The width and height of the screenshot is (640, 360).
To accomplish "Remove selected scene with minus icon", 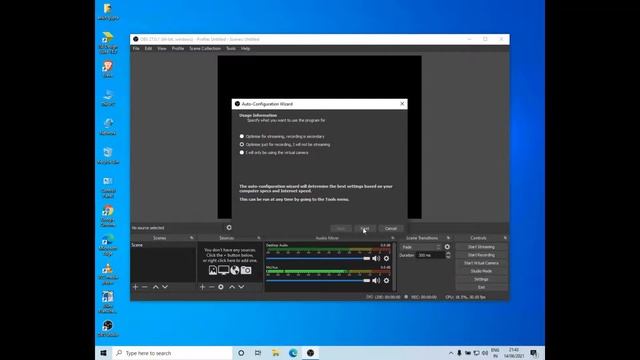I will [x=145, y=287].
